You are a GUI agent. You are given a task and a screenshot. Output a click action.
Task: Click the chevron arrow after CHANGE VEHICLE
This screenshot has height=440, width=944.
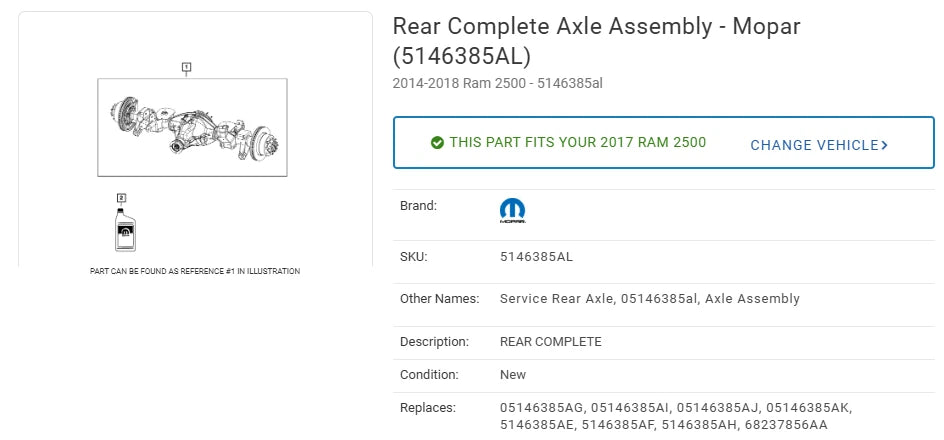point(884,145)
